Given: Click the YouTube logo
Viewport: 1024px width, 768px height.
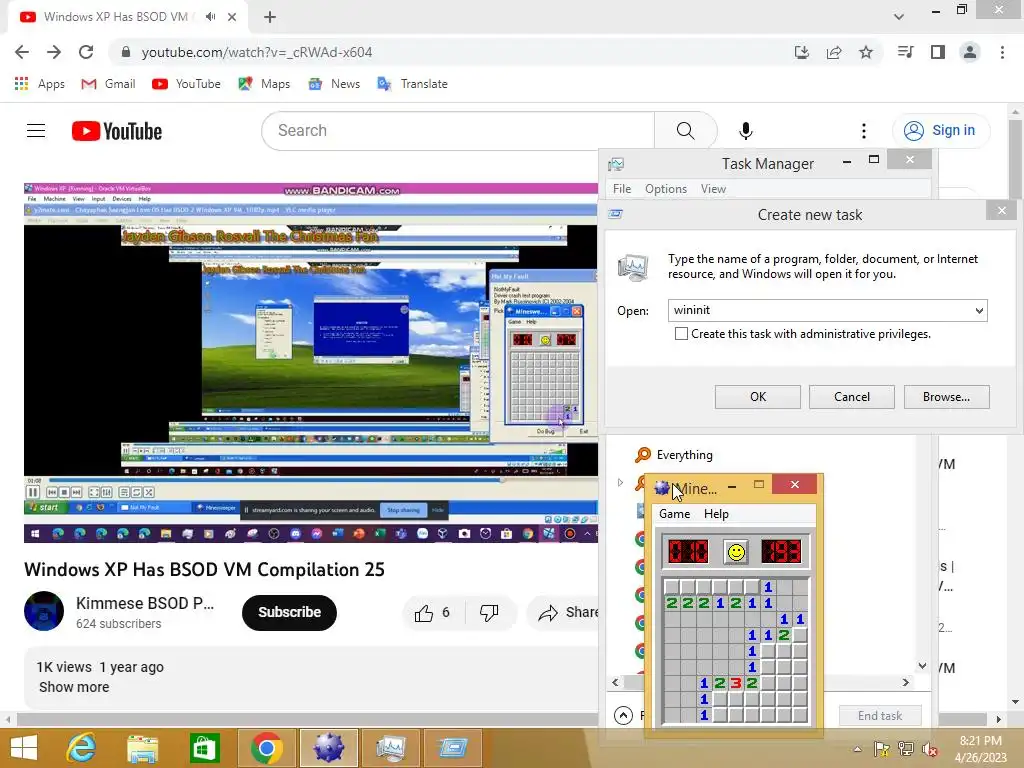Looking at the screenshot, I should (x=117, y=131).
